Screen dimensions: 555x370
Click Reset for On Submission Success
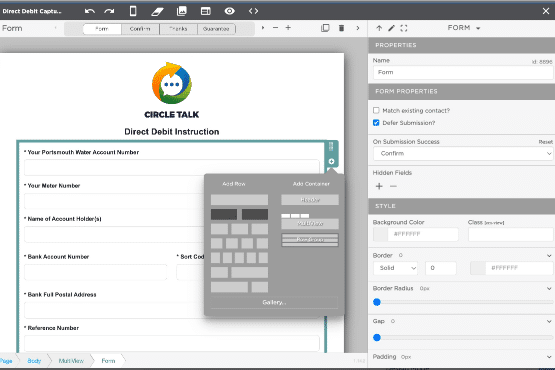(x=545, y=142)
